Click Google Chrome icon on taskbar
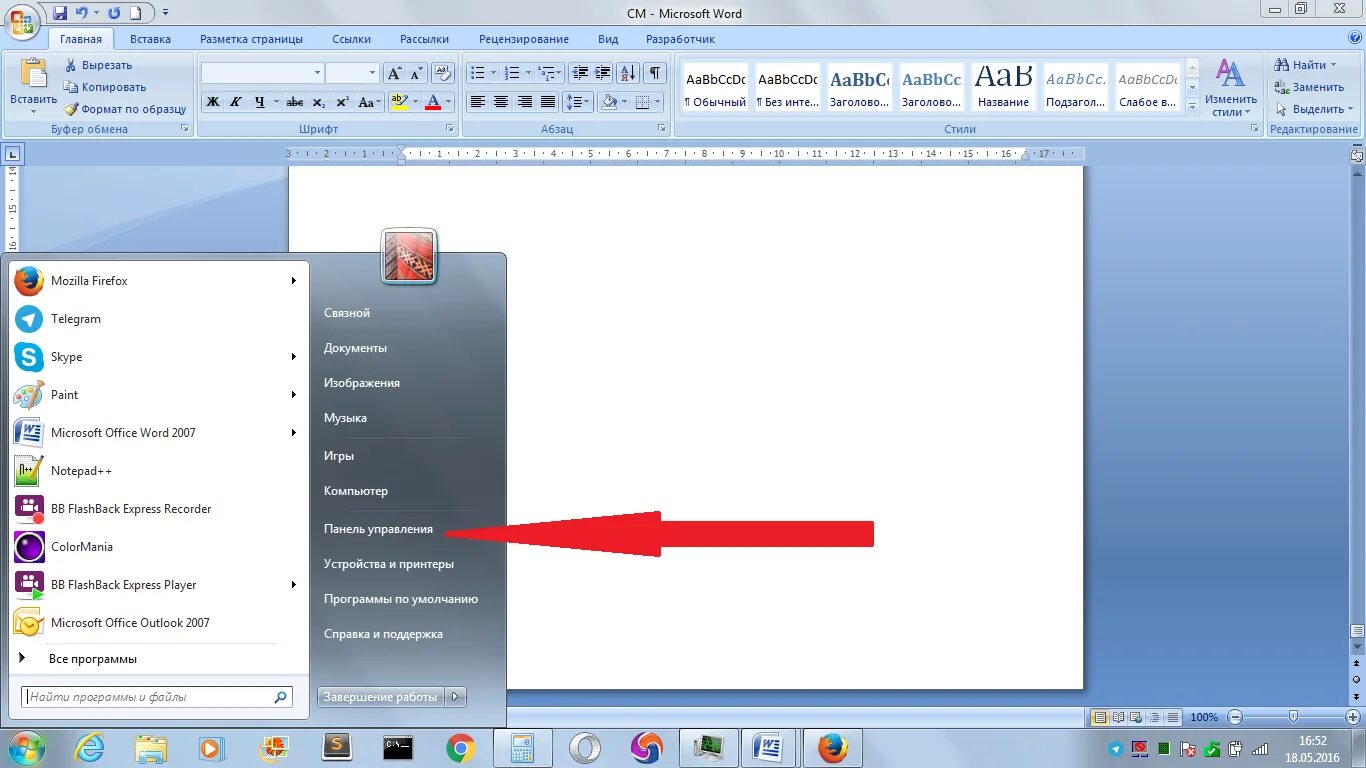Image resolution: width=1366 pixels, height=768 pixels. 460,748
